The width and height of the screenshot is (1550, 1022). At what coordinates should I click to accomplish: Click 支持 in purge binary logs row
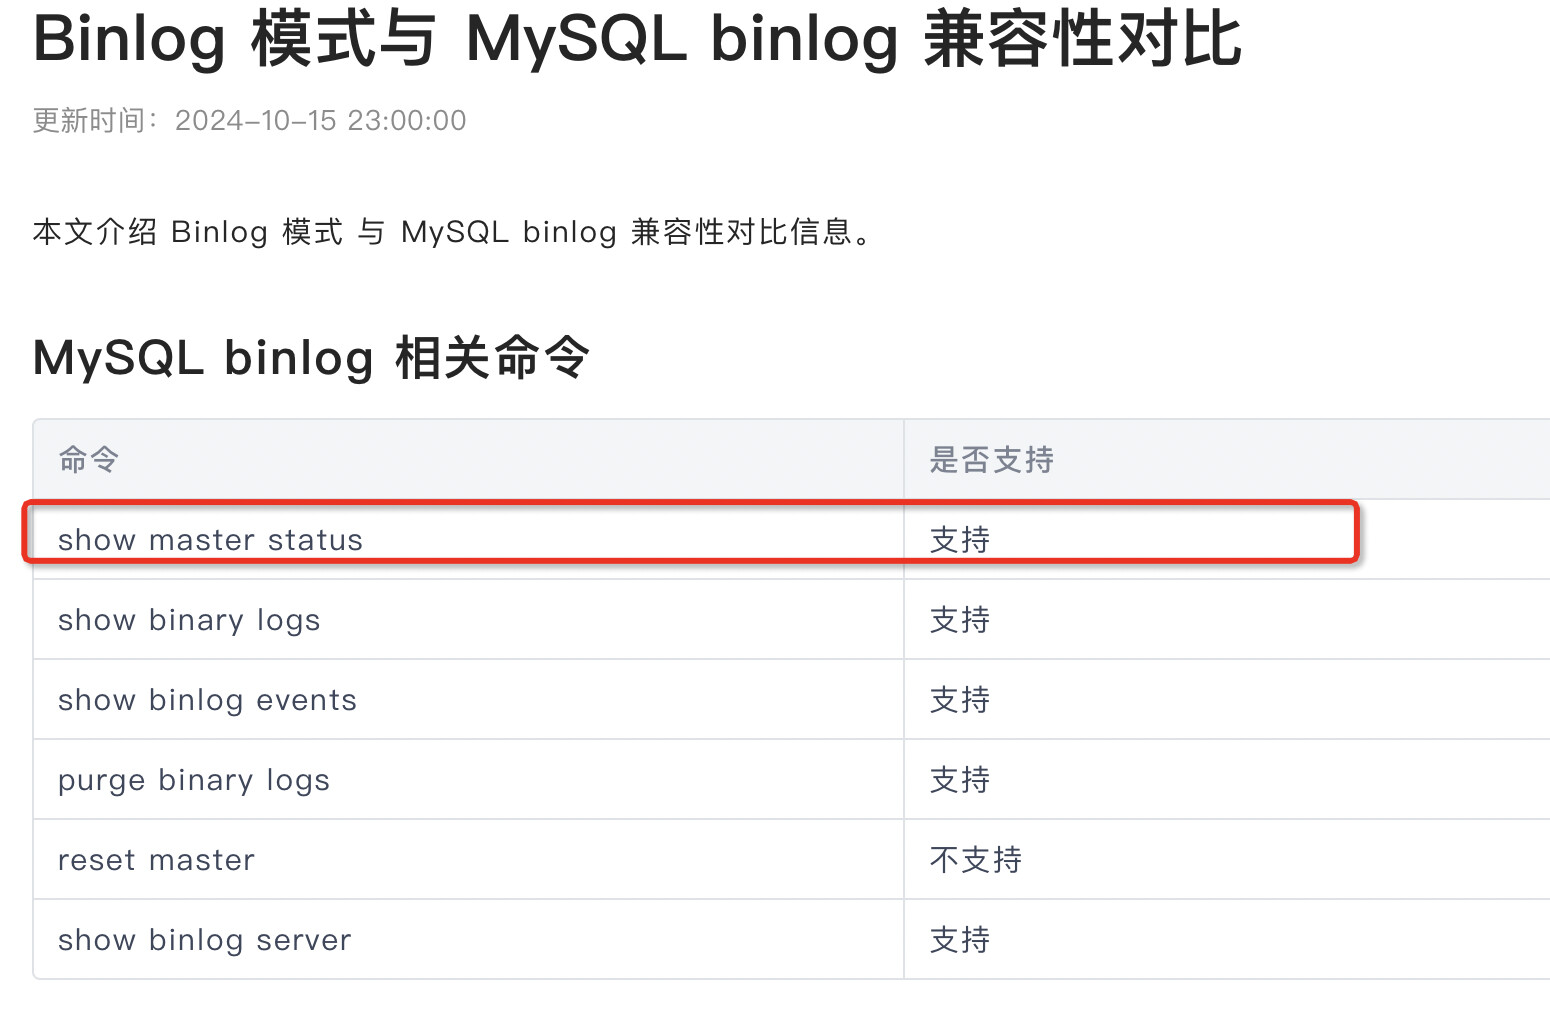click(960, 780)
